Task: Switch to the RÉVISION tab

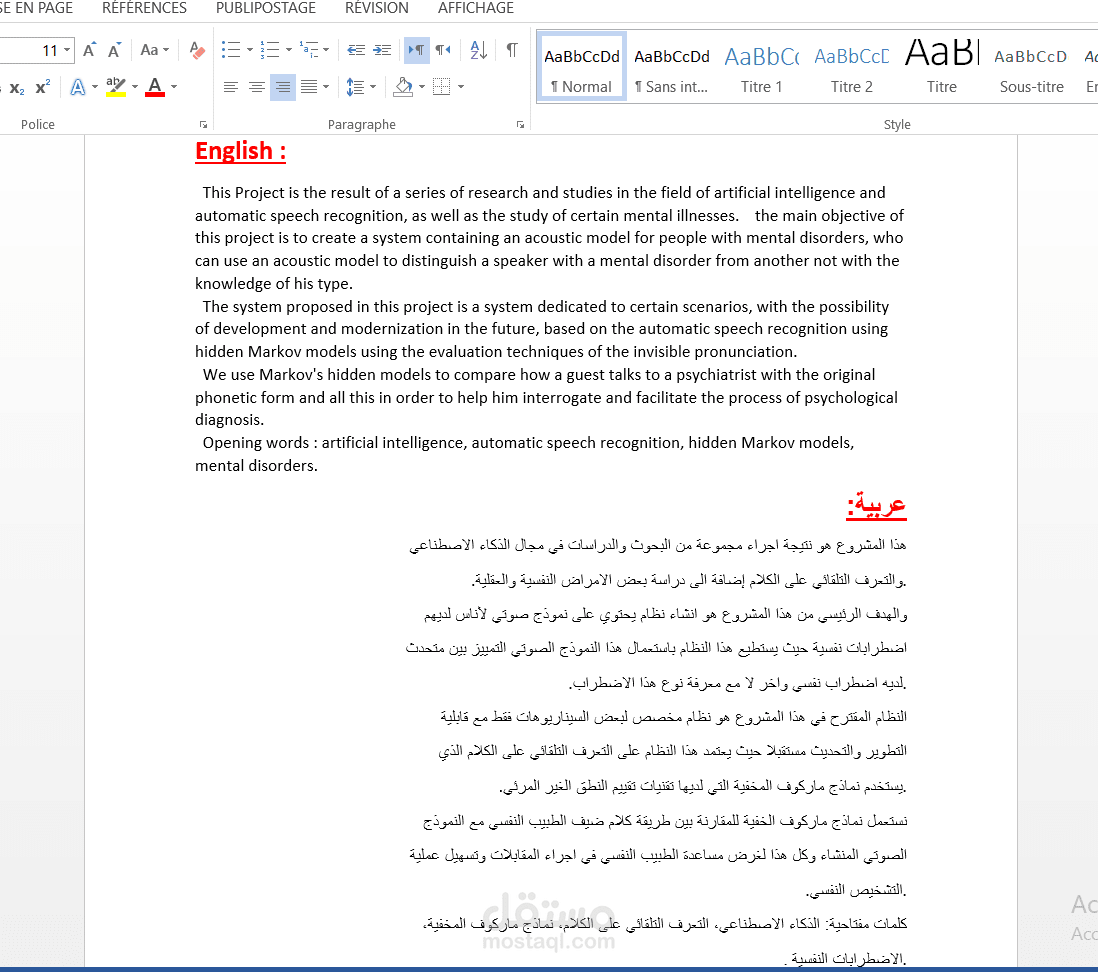Action: coord(377,8)
